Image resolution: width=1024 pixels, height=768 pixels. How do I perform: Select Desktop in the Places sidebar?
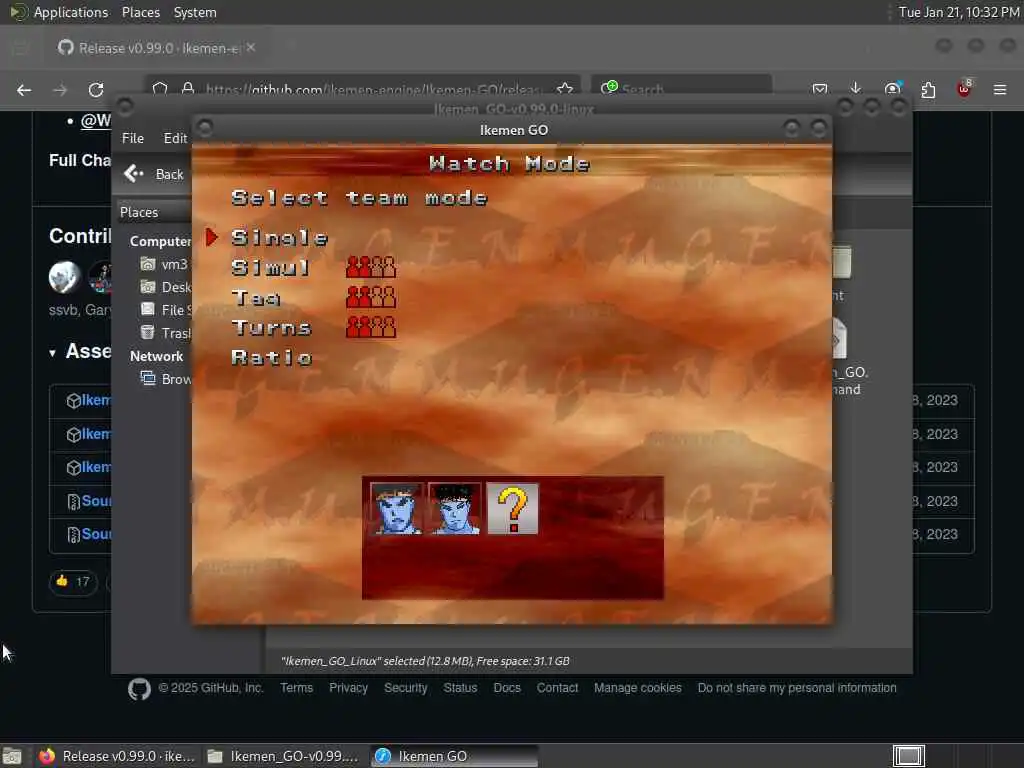[166, 287]
